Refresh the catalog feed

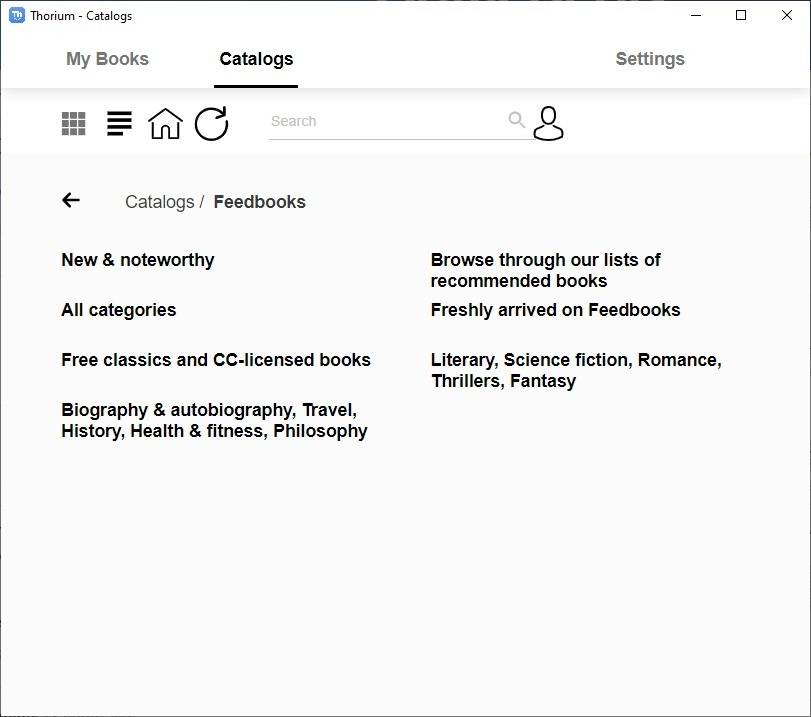point(212,124)
